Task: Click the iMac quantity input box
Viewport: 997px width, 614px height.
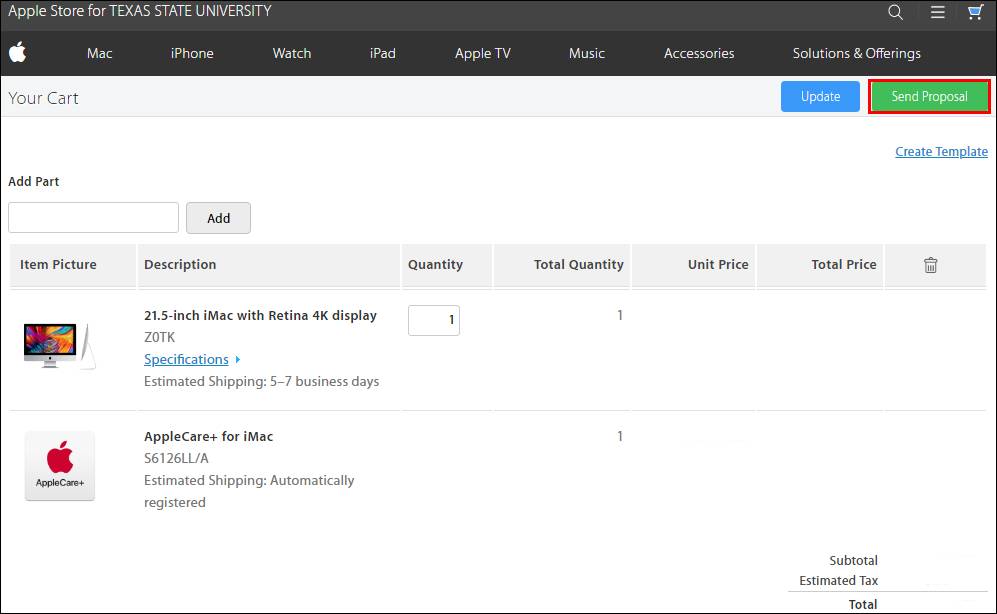Action: (434, 320)
